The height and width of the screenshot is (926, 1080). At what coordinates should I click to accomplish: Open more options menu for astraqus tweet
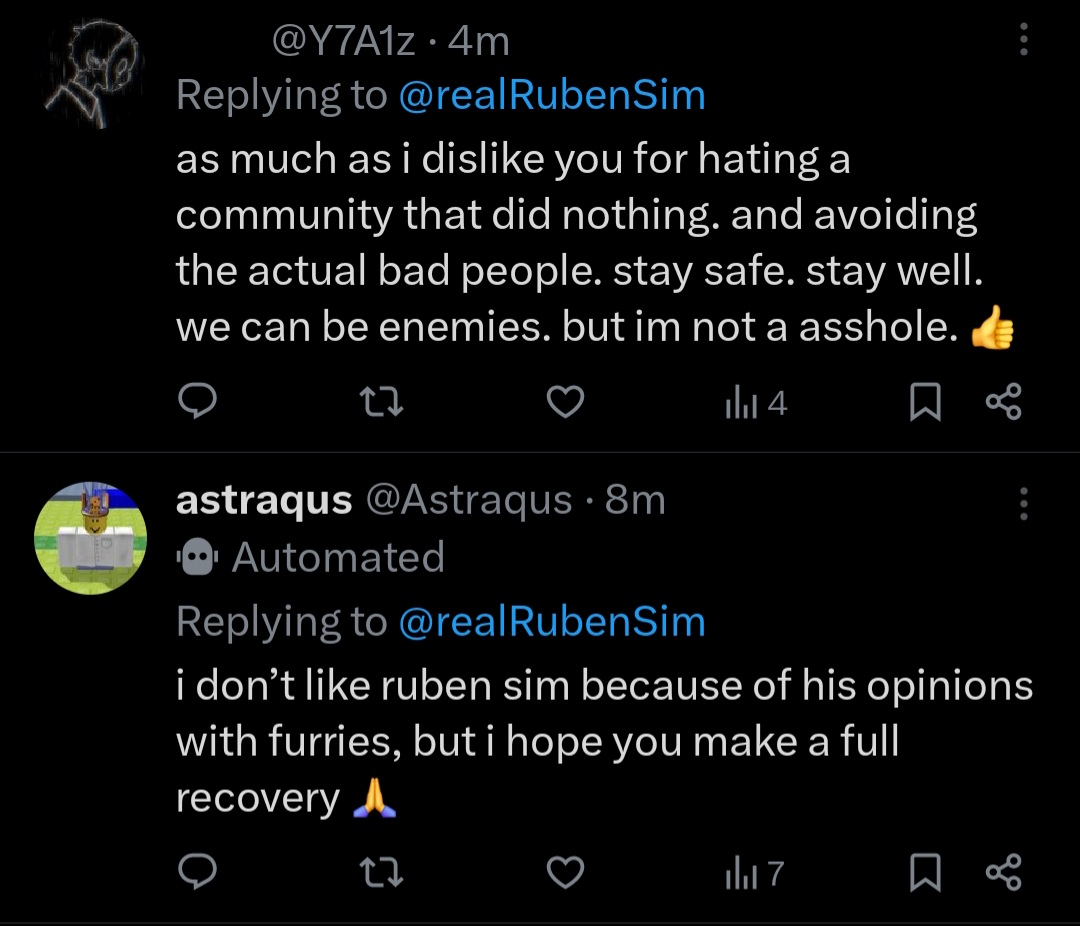coord(1022,504)
